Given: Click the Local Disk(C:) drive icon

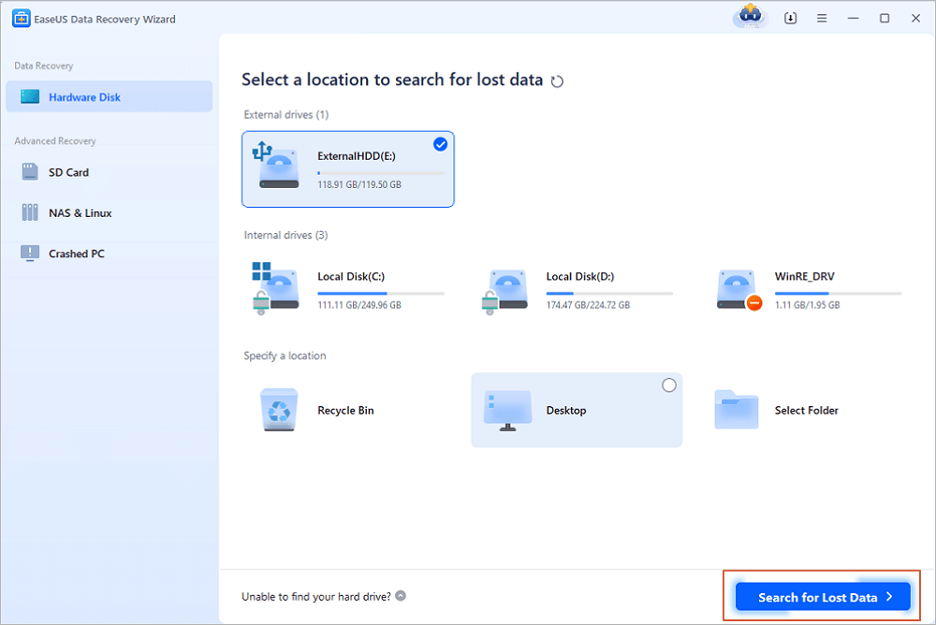Looking at the screenshot, I should point(276,288).
